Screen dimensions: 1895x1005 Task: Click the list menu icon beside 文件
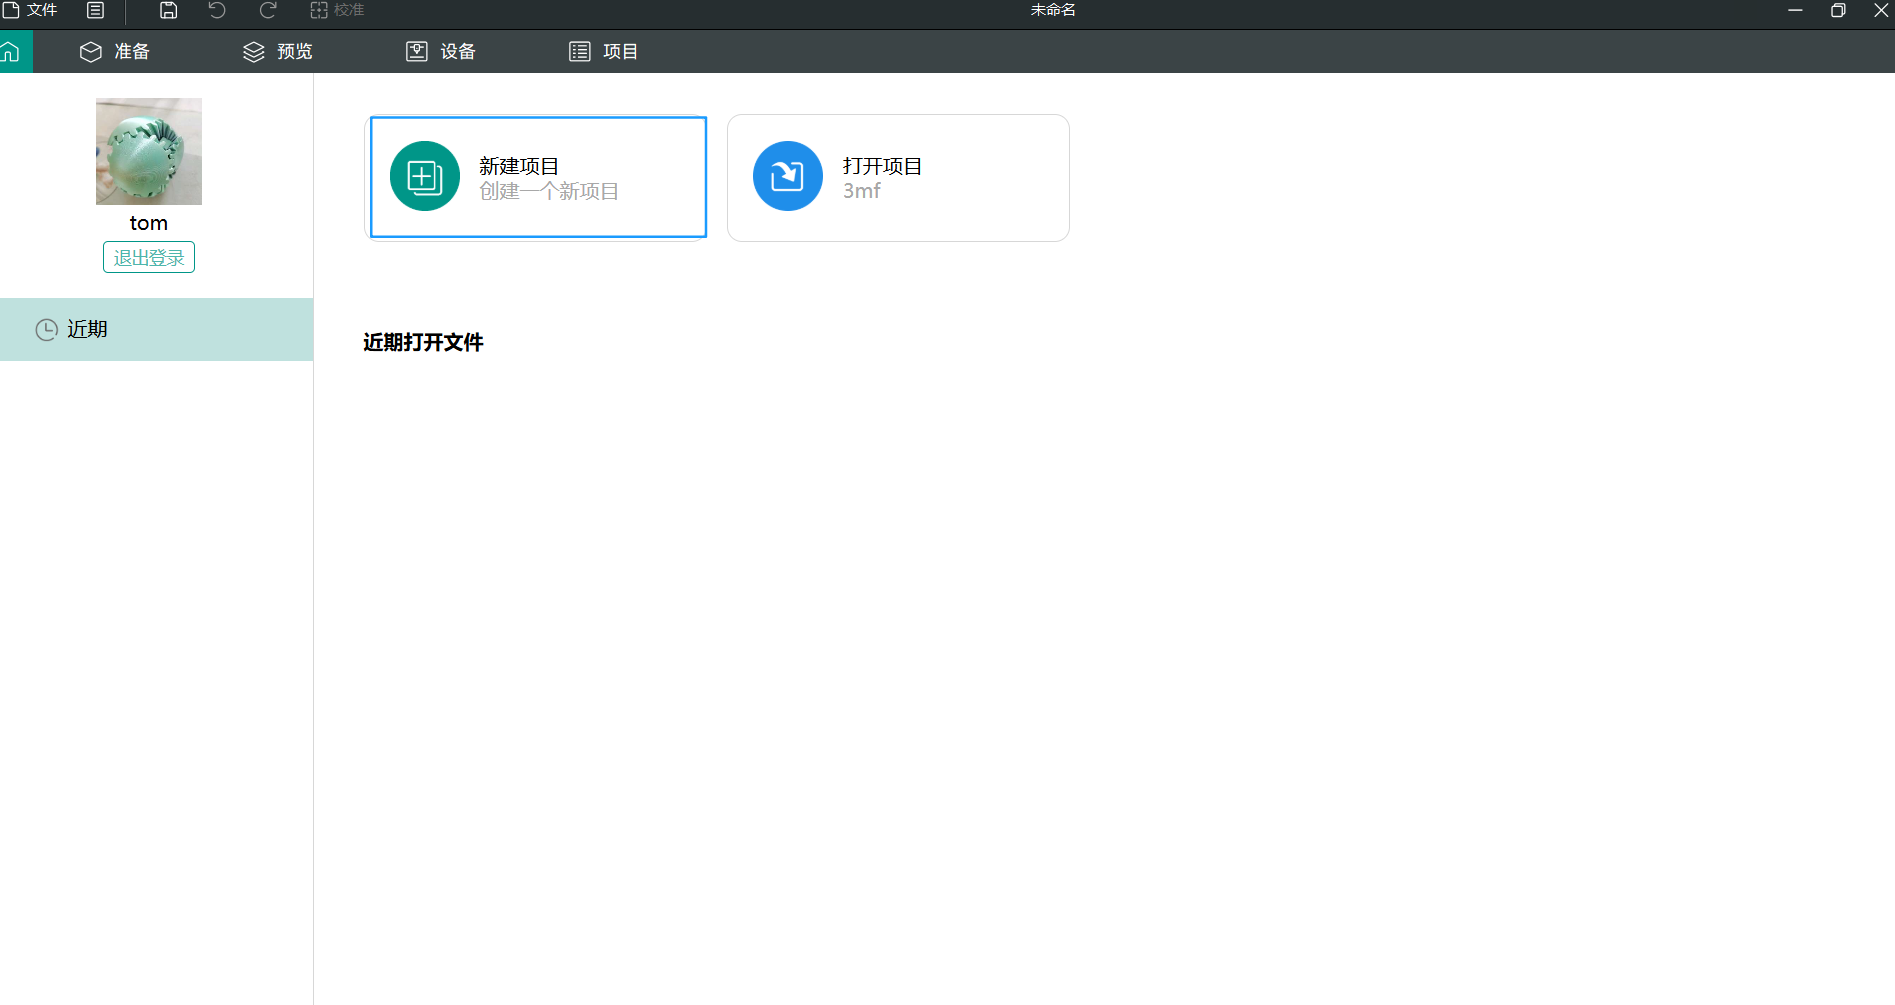coord(96,10)
